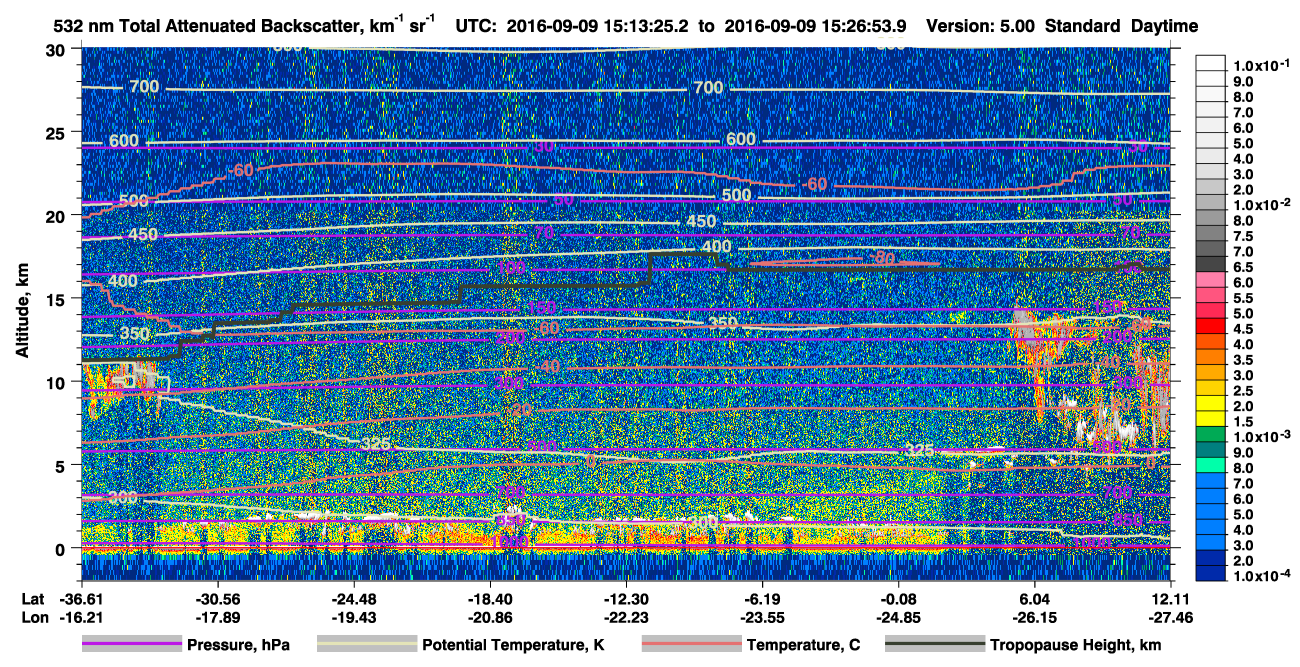The height and width of the screenshot is (667, 1300).
Task: Click the white swatch atop the colorbar
Action: (x=1211, y=61)
